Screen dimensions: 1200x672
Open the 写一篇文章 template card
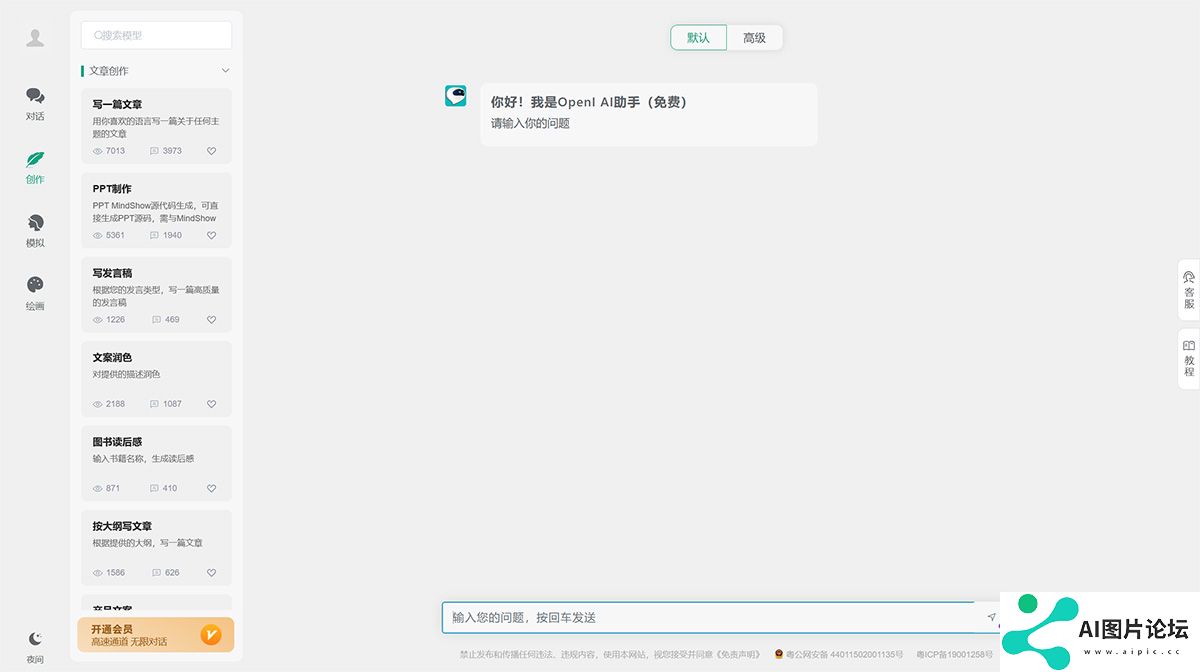coord(156,126)
